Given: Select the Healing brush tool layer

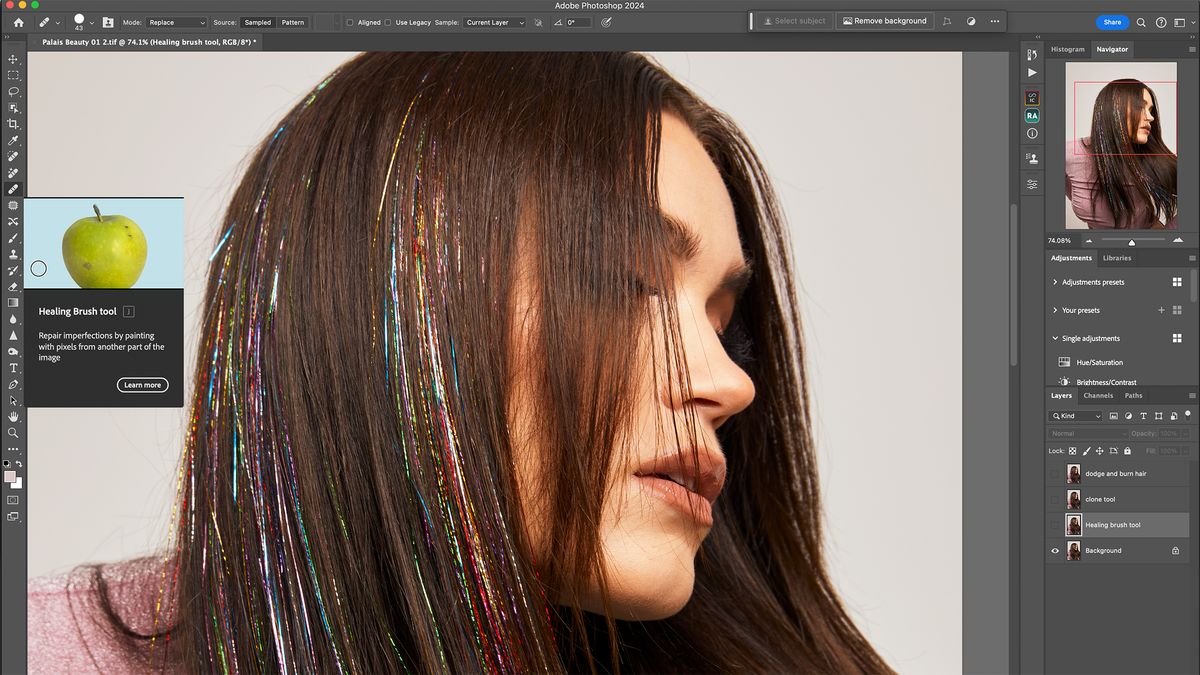Looking at the screenshot, I should [x=1115, y=524].
